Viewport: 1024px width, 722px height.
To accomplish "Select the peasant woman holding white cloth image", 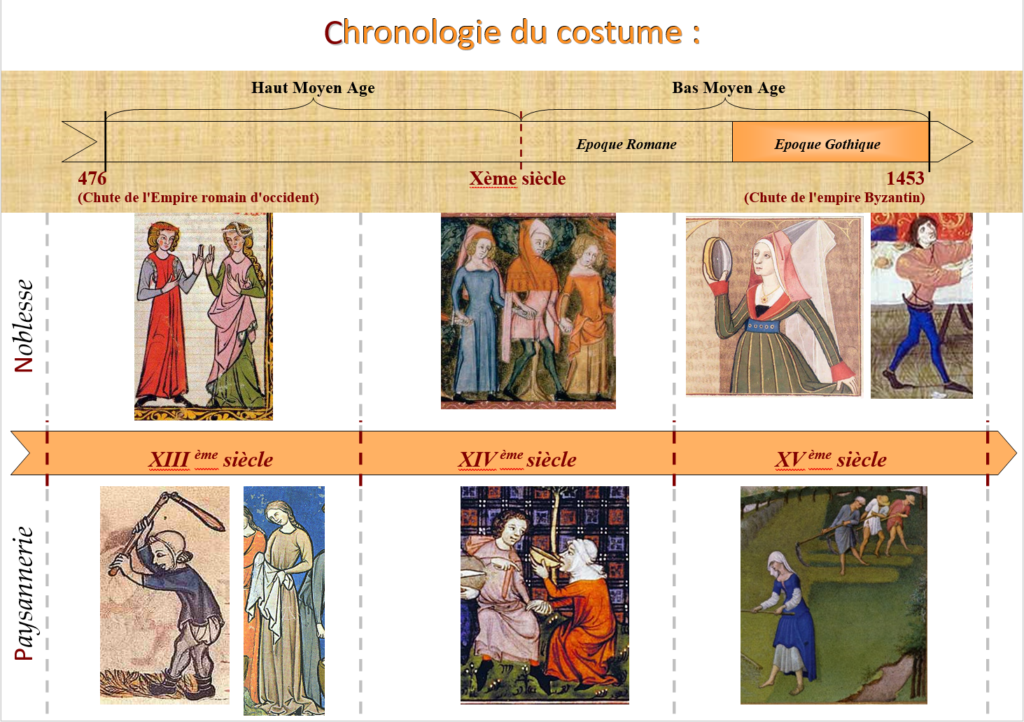I will [x=284, y=601].
